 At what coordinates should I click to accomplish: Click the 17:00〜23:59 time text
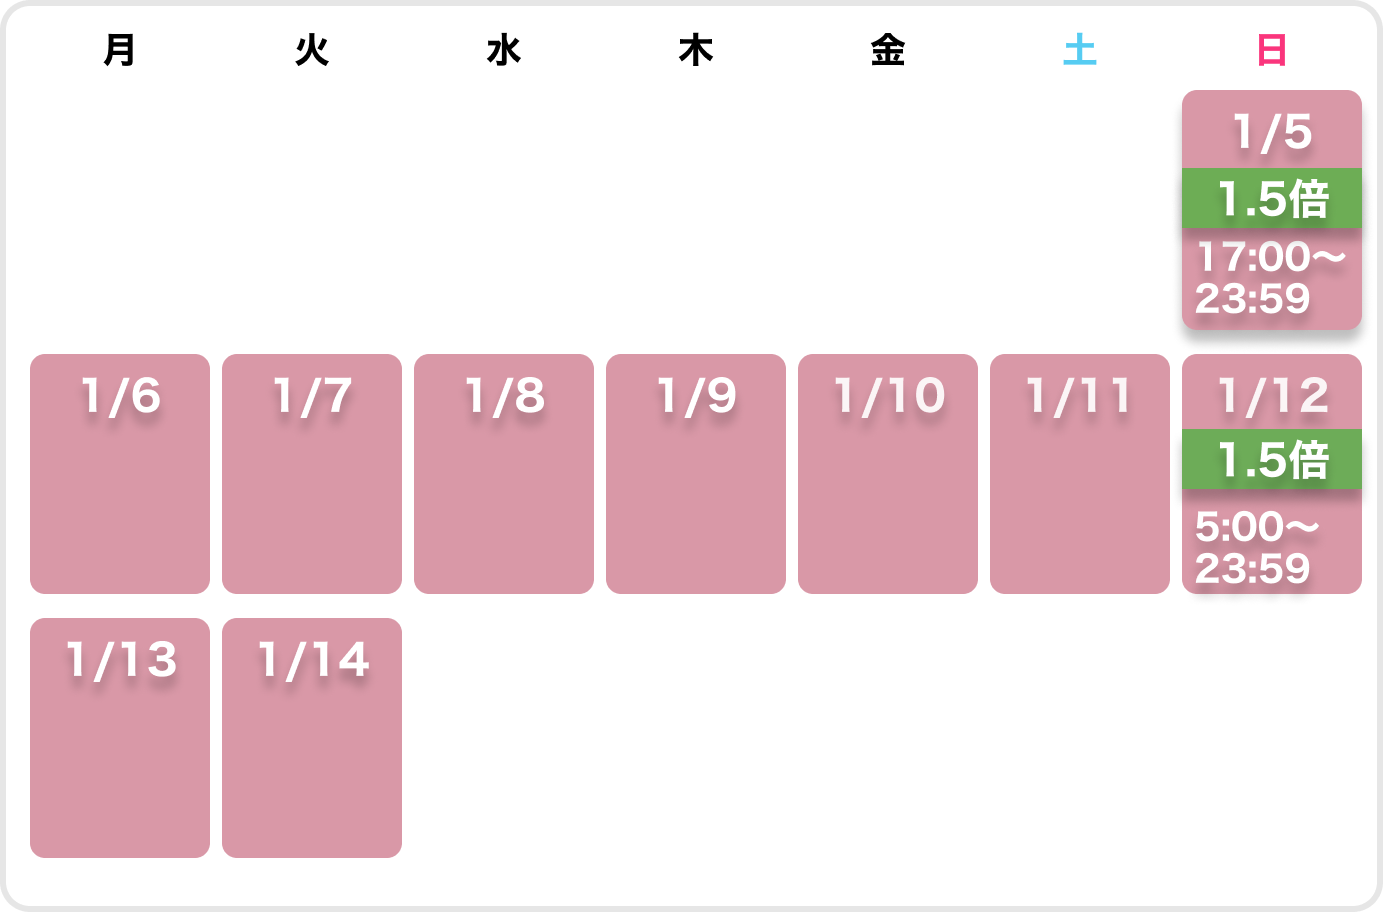(x=1269, y=278)
